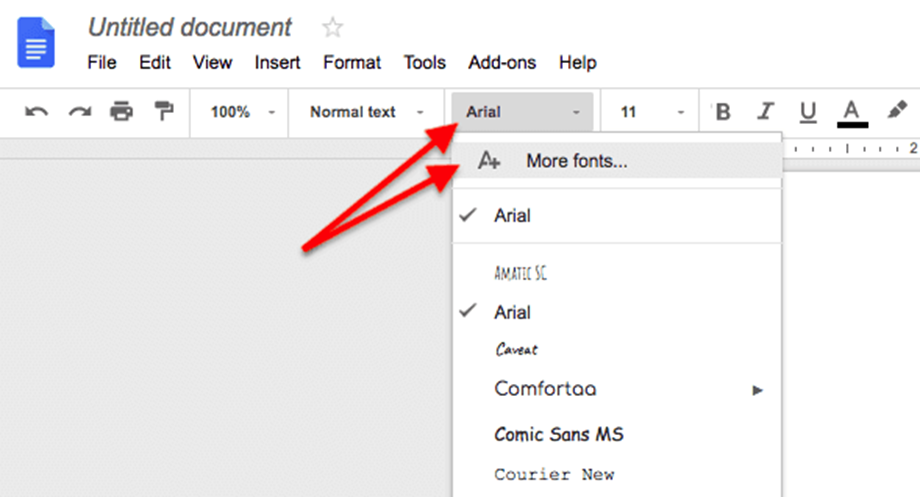Open the font size 11 dropdown
920x497 pixels.
point(651,112)
